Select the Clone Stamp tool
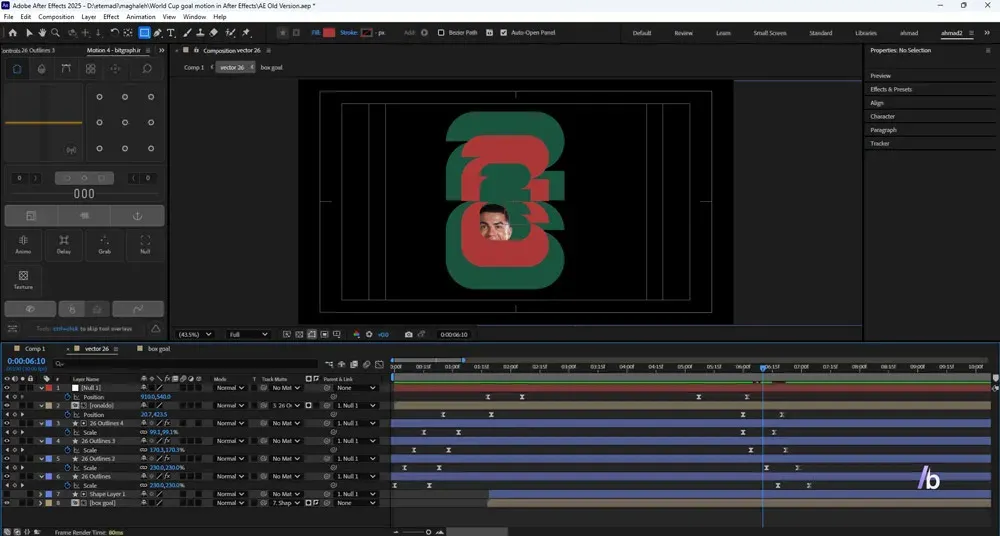The image size is (1000, 536). coord(200,33)
